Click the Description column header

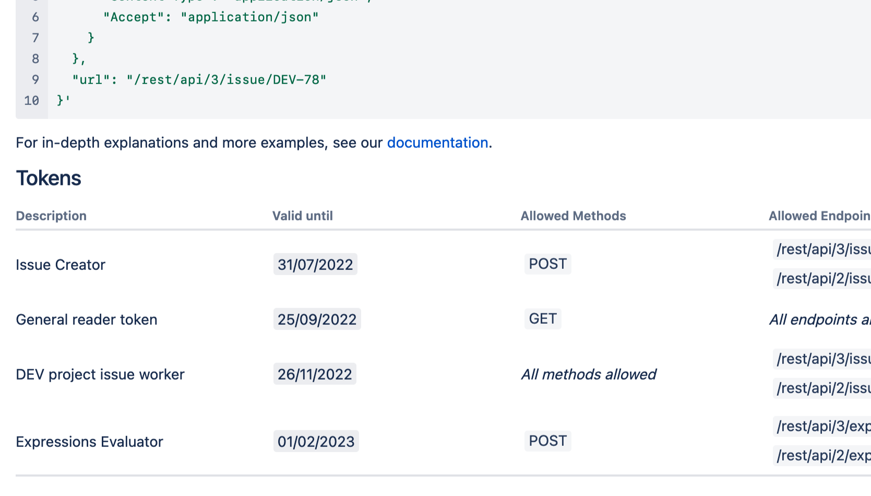point(51,216)
